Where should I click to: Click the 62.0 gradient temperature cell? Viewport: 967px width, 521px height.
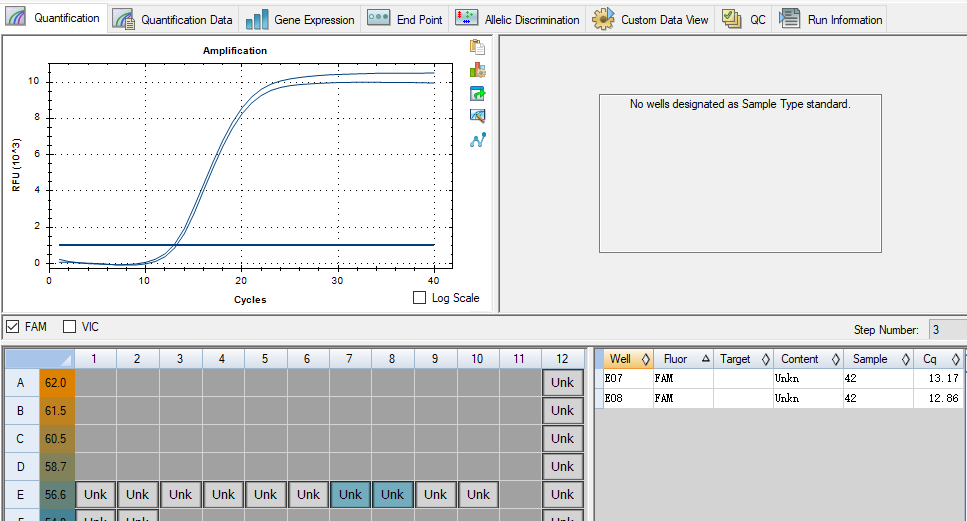tap(57, 382)
